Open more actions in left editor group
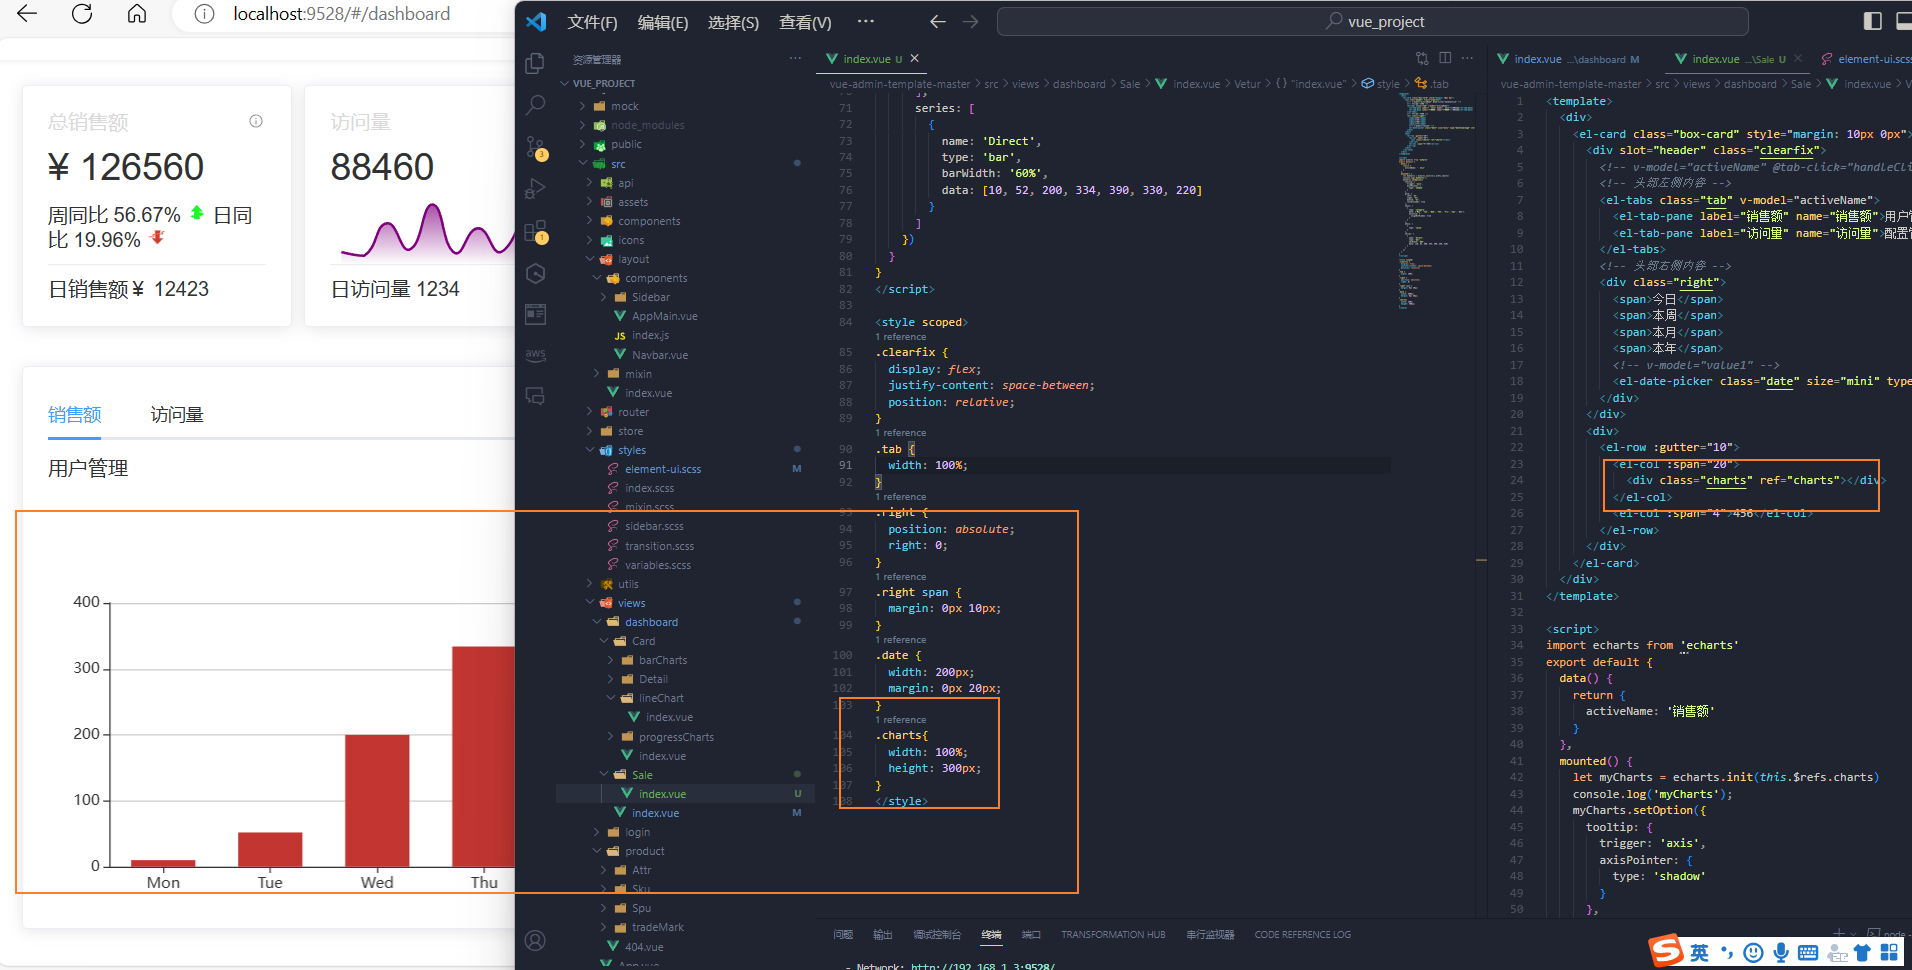The width and height of the screenshot is (1912, 970). pos(1468,58)
